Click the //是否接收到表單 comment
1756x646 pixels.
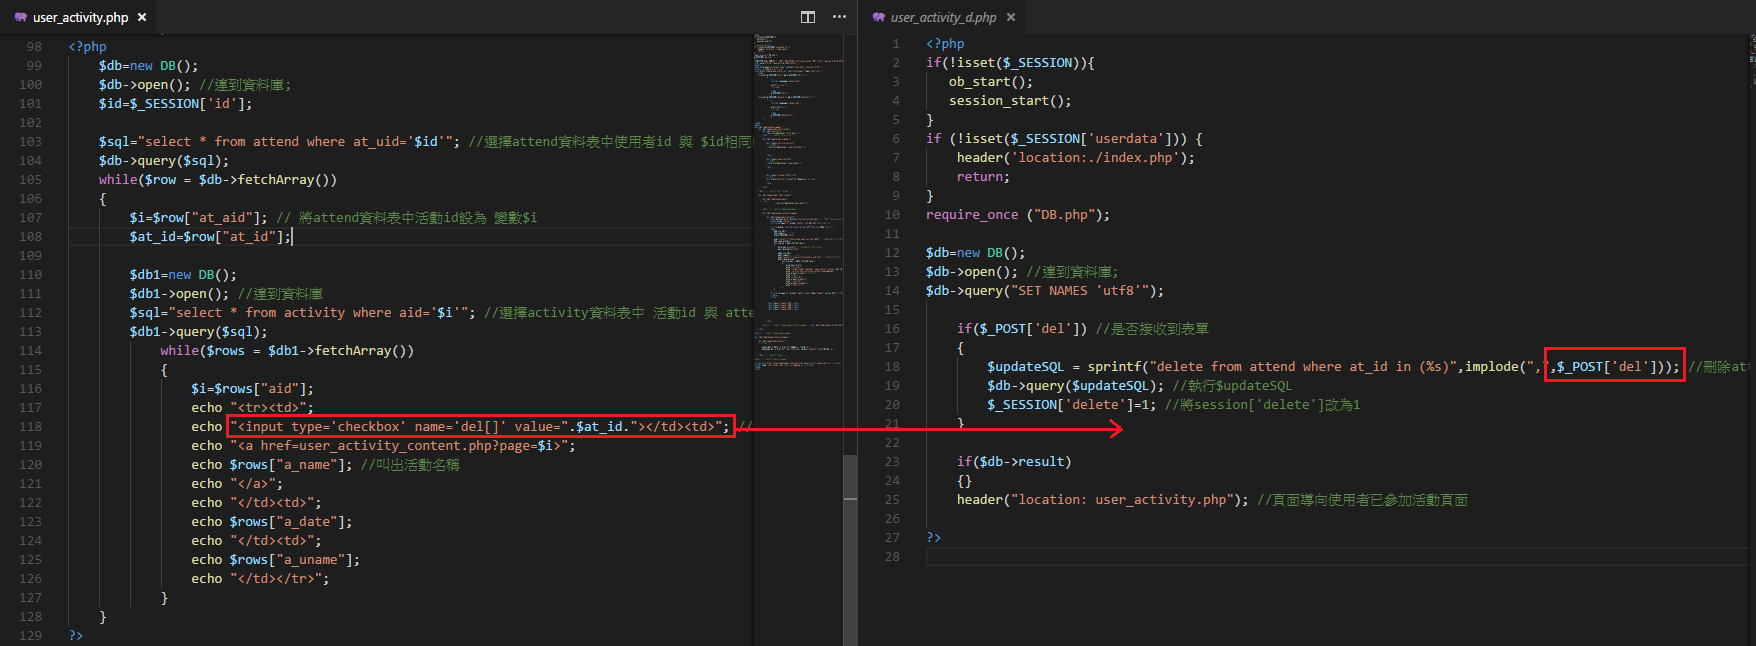(1152, 329)
